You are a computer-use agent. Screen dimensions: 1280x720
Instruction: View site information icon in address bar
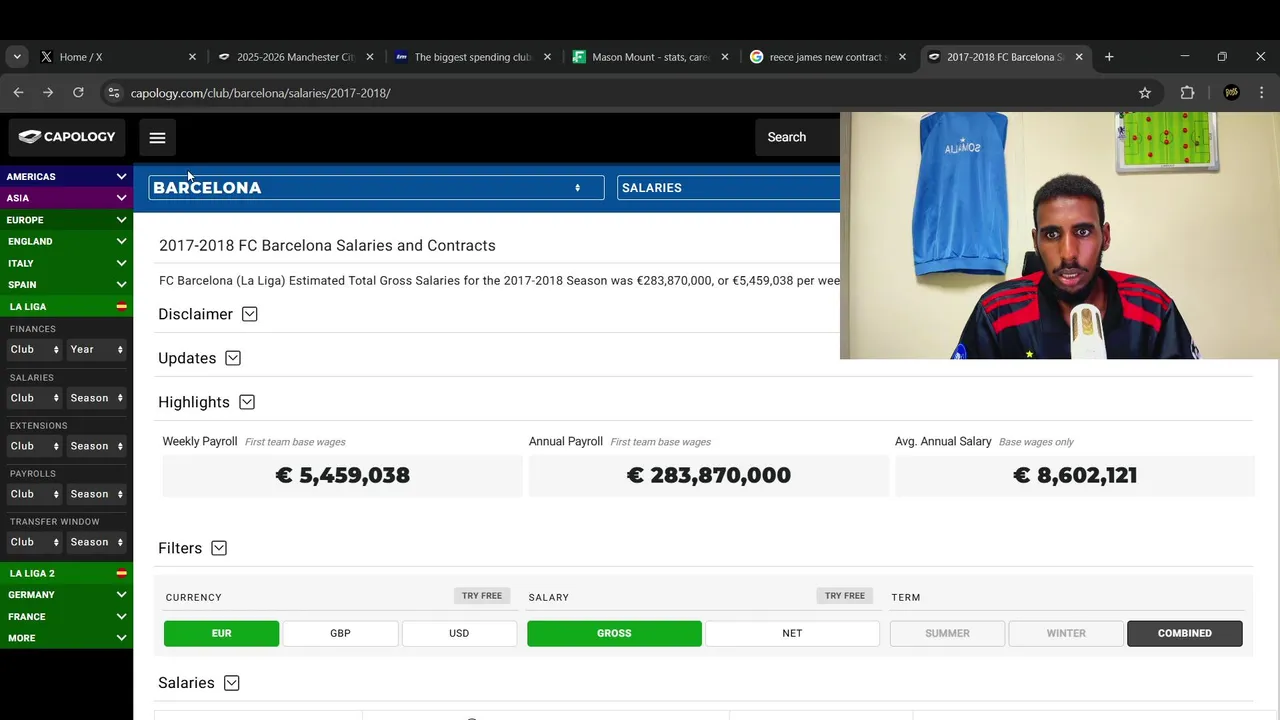tap(113, 93)
